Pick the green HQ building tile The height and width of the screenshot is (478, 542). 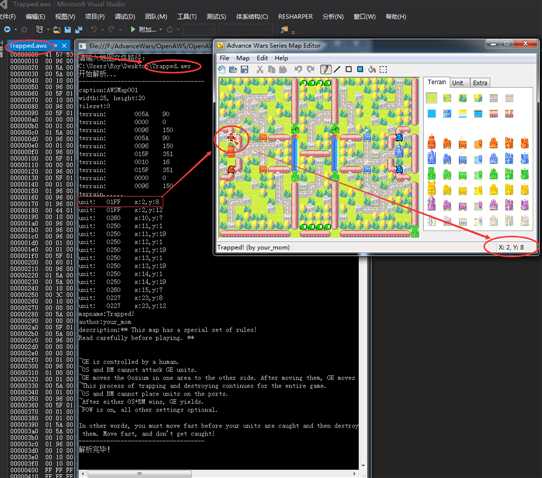click(431, 173)
